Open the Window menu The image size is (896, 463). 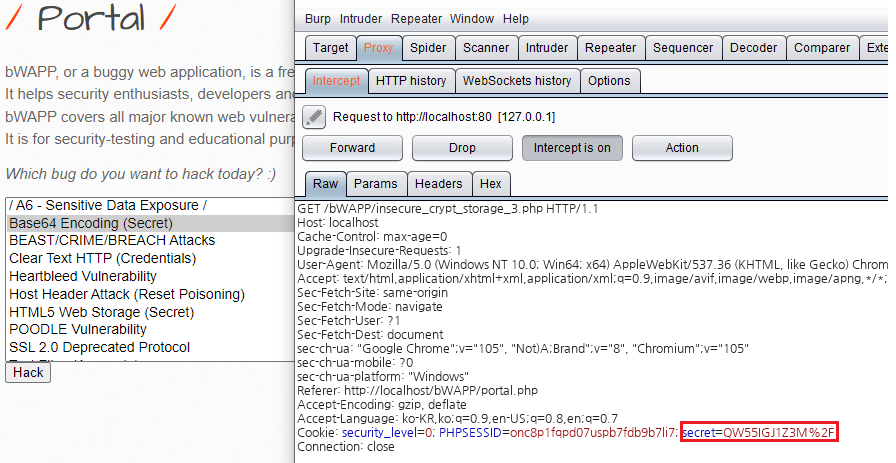pyautogui.click(x=471, y=19)
